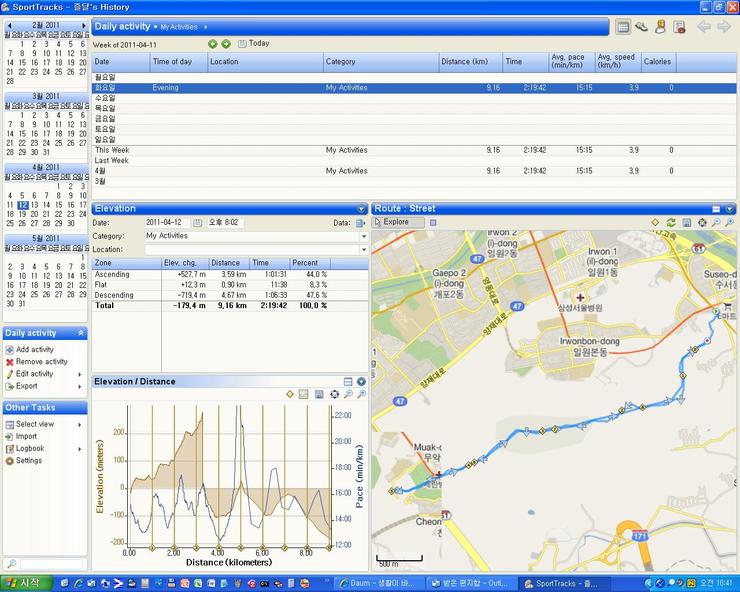Click the Zone column header
Image resolution: width=740 pixels, height=592 pixels.
point(126,263)
